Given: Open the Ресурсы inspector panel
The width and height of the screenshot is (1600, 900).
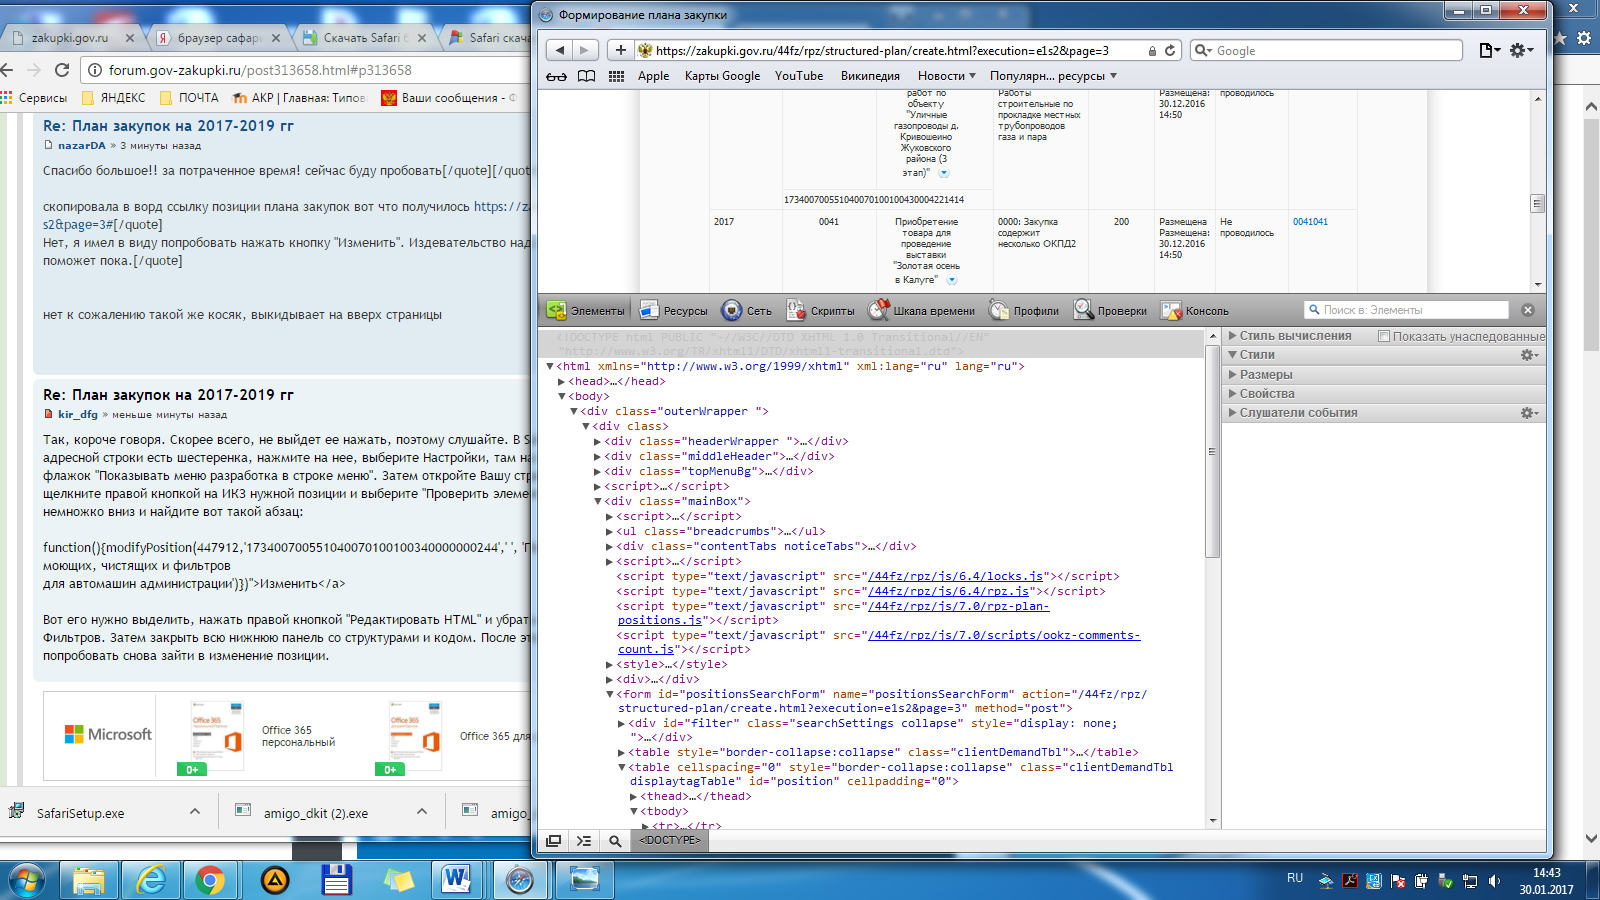Looking at the screenshot, I should (673, 311).
